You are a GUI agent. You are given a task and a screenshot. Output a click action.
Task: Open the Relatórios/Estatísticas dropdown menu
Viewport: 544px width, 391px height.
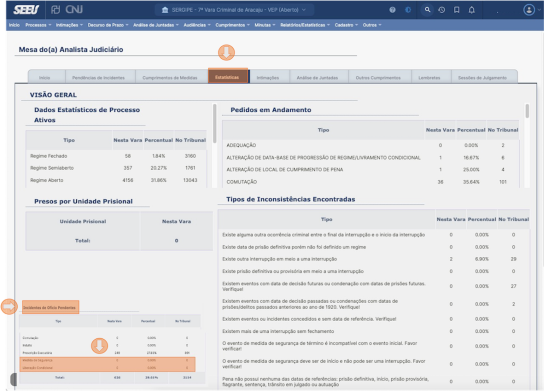click(x=305, y=25)
